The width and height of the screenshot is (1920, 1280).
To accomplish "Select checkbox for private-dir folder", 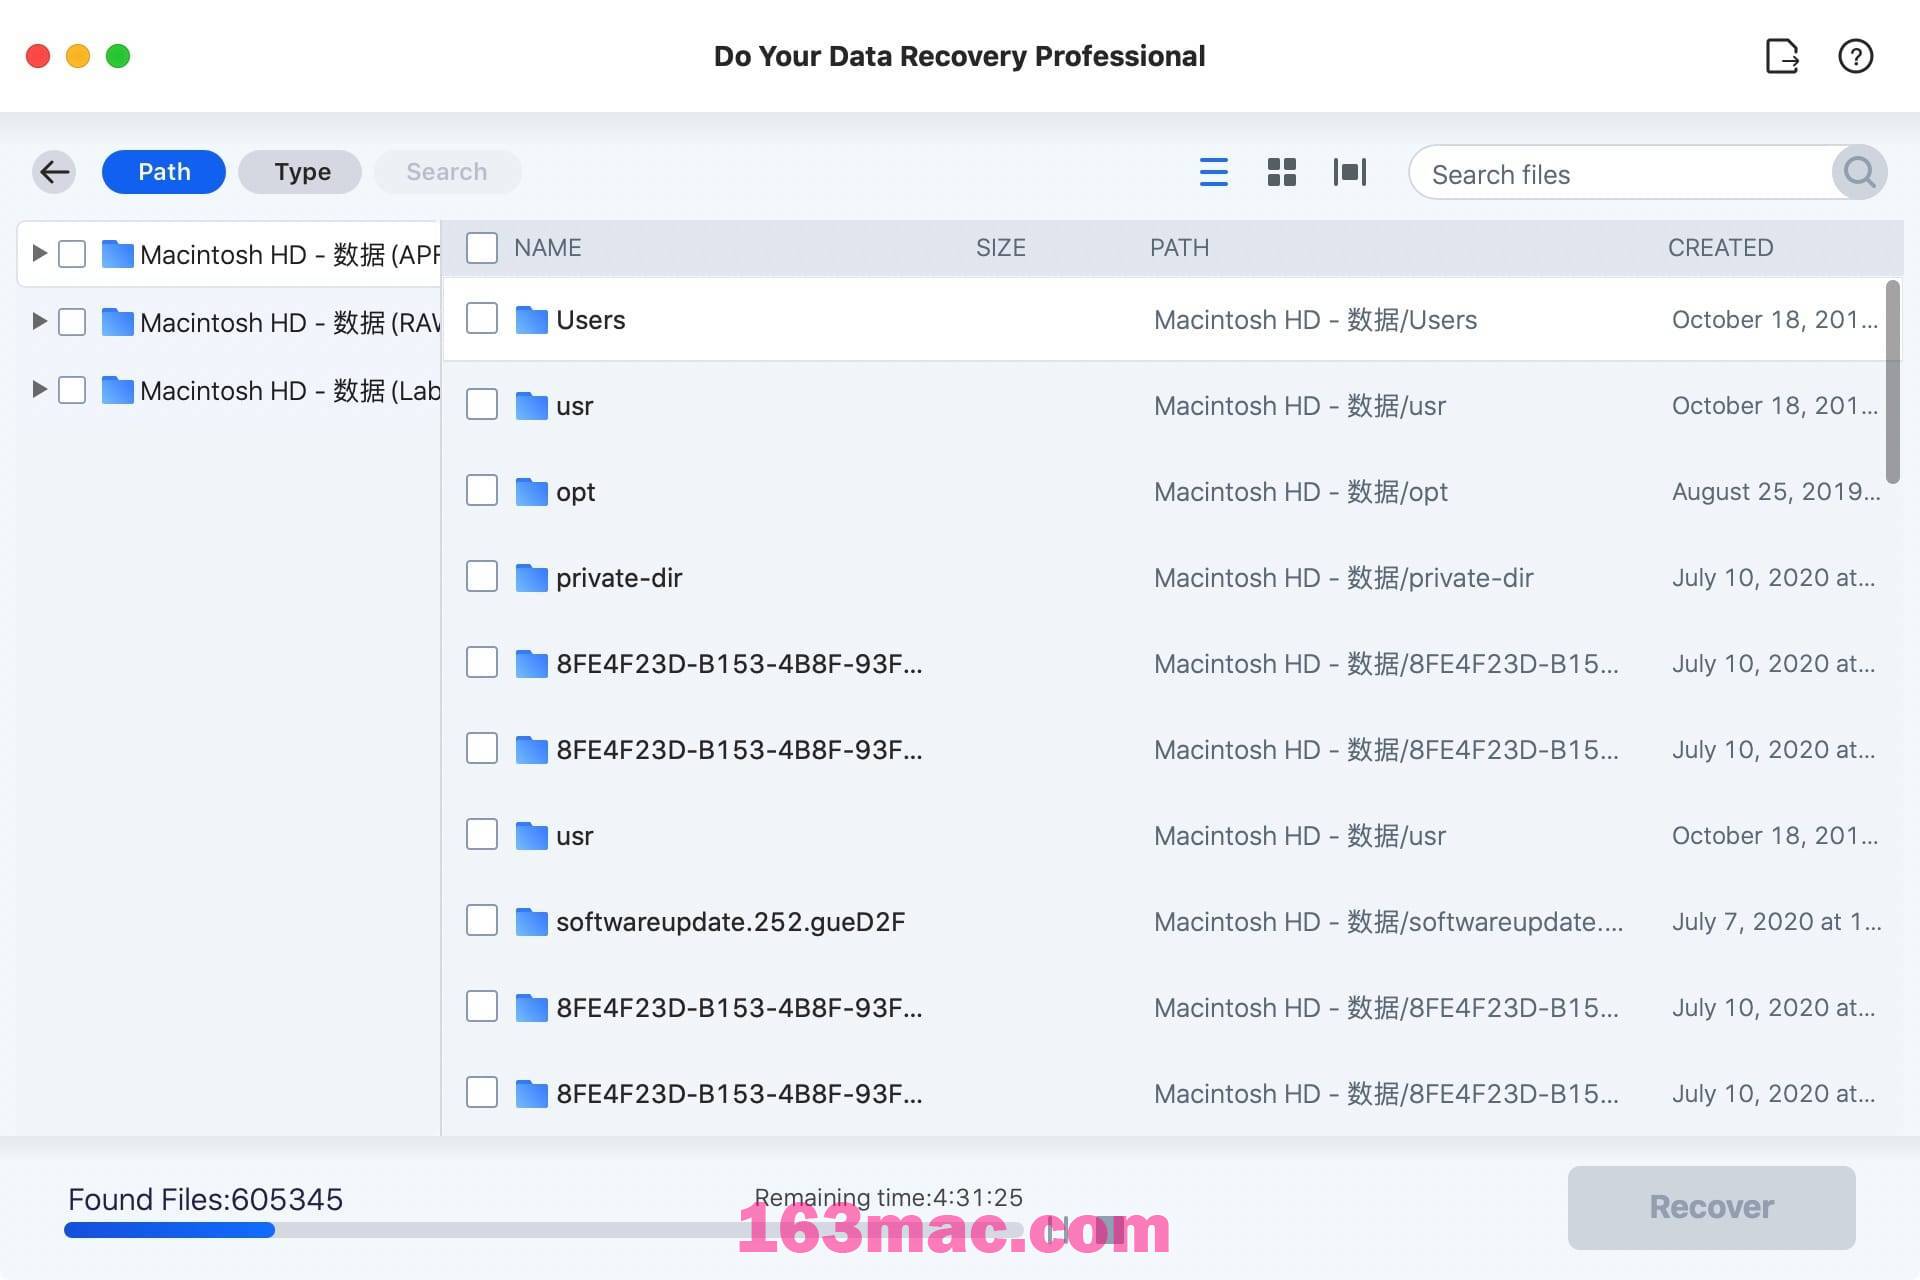I will (x=481, y=577).
